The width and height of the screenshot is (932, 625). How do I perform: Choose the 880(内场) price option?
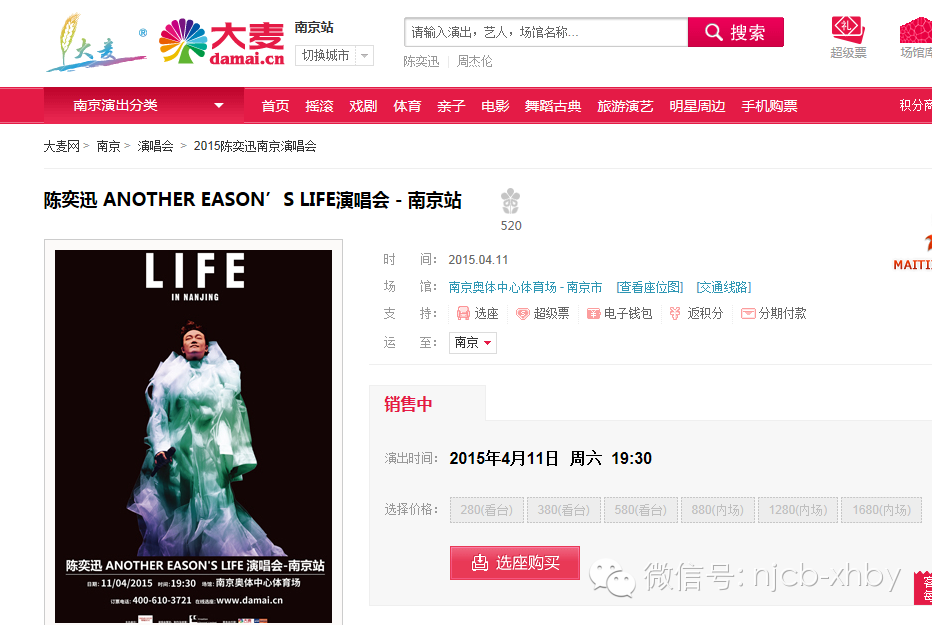[x=717, y=510]
